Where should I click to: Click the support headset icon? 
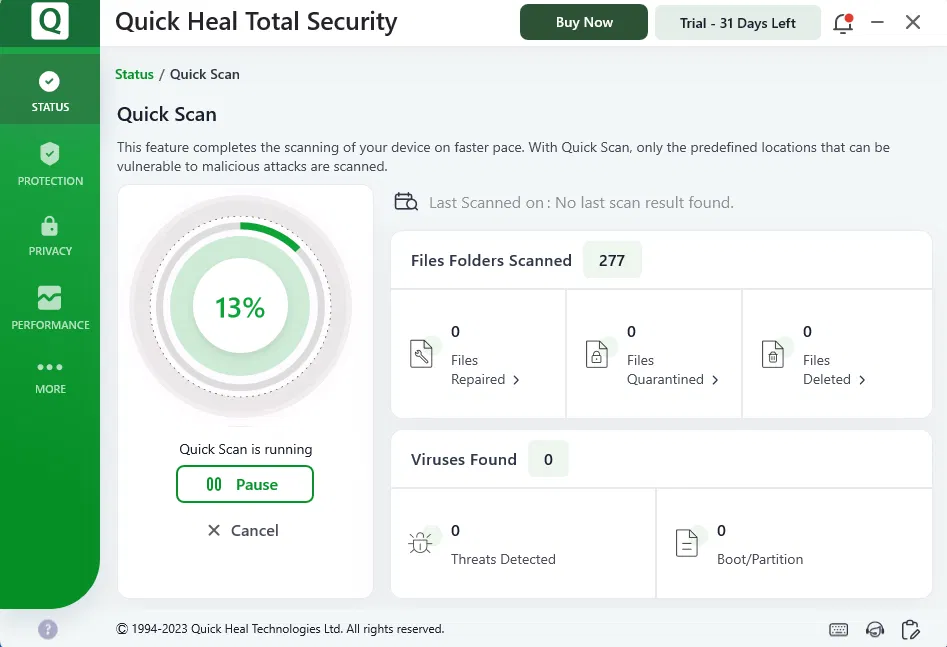[x=875, y=629]
